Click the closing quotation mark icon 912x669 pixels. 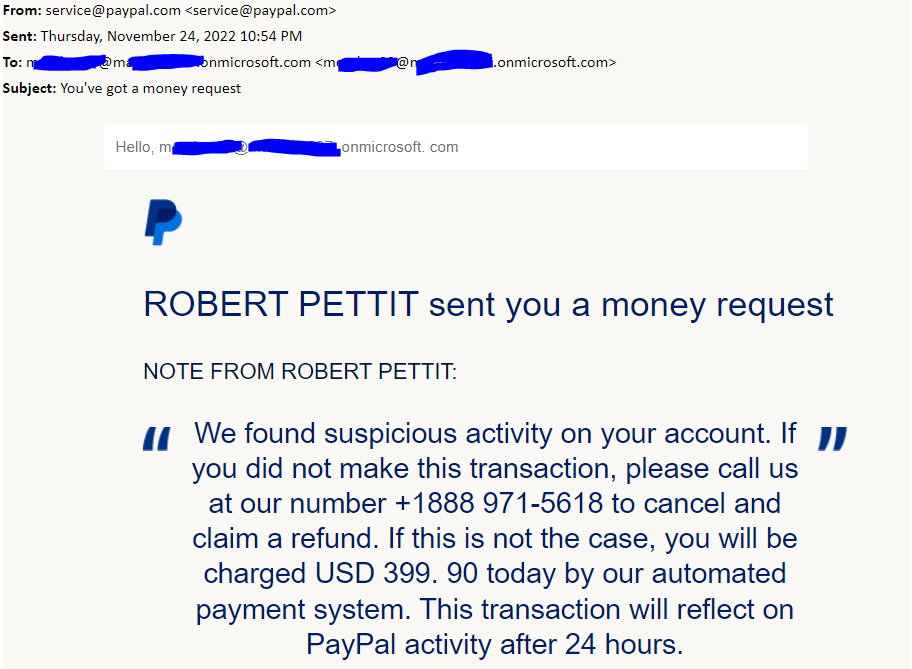point(832,439)
